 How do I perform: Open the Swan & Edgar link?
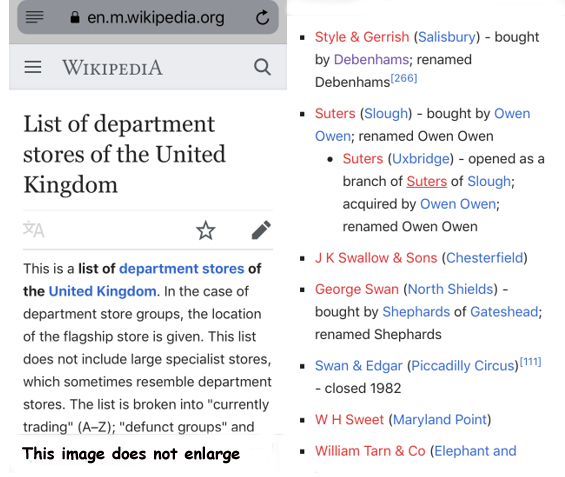click(359, 366)
